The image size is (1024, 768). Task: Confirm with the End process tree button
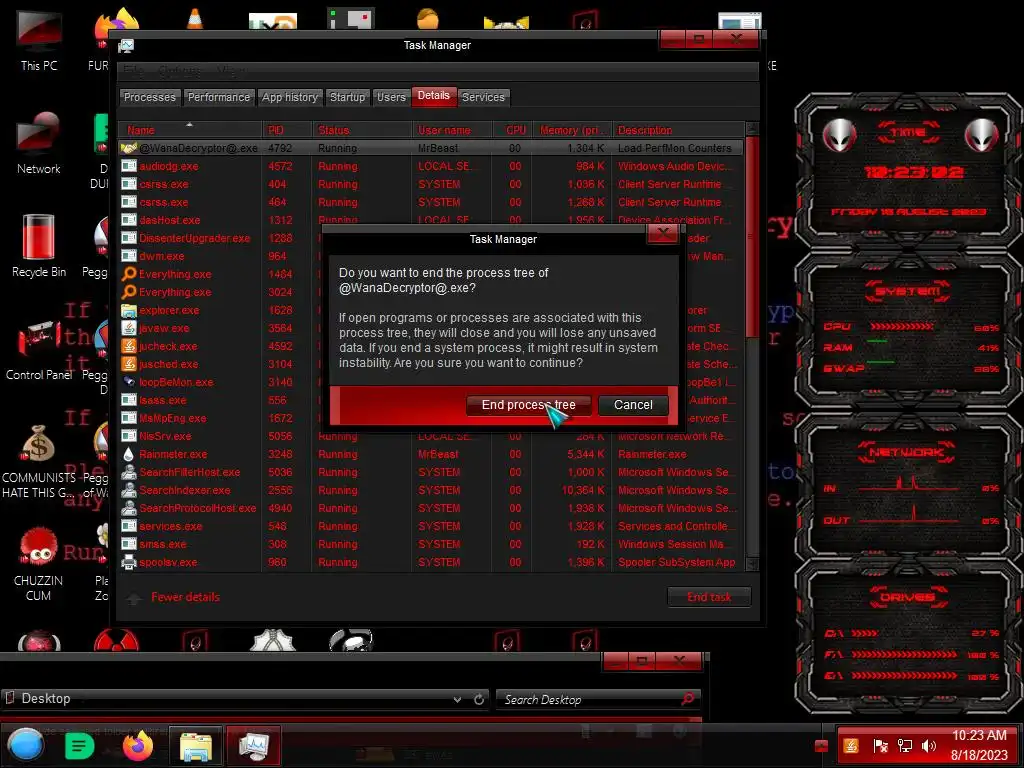(528, 405)
